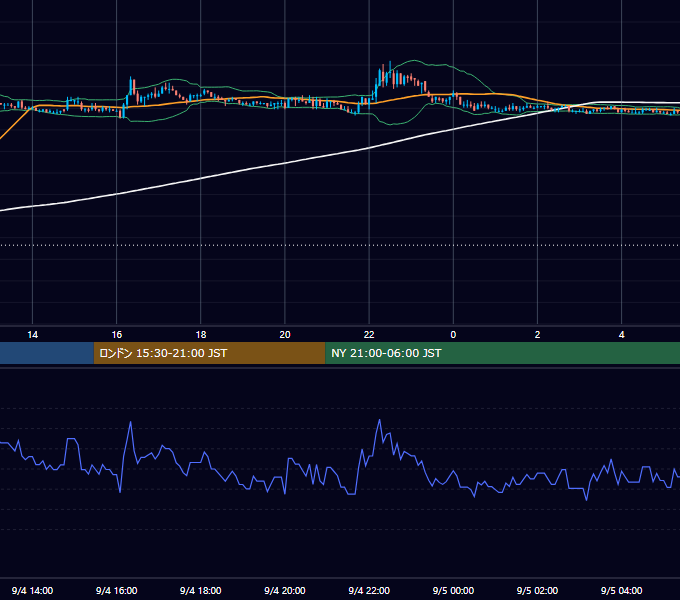Click the 9/5 04:00 date label
680x600 pixels.
pos(621,590)
